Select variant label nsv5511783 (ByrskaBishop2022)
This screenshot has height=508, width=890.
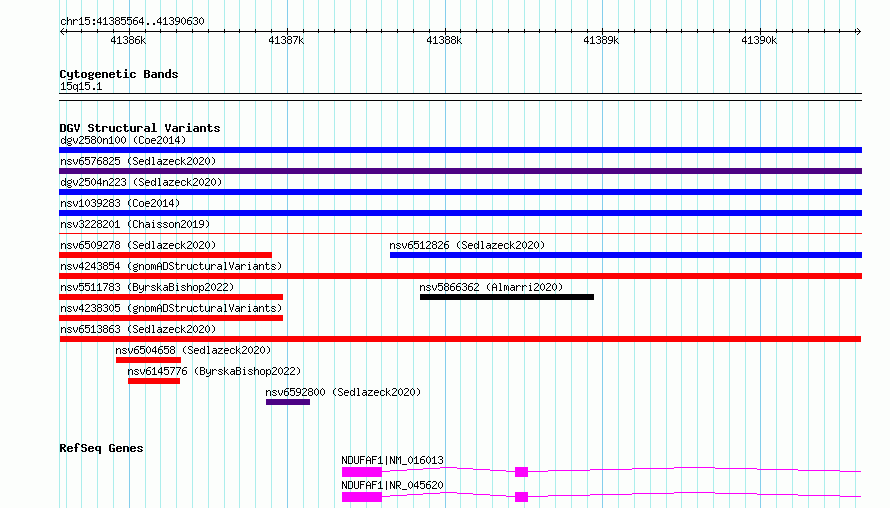click(147, 287)
